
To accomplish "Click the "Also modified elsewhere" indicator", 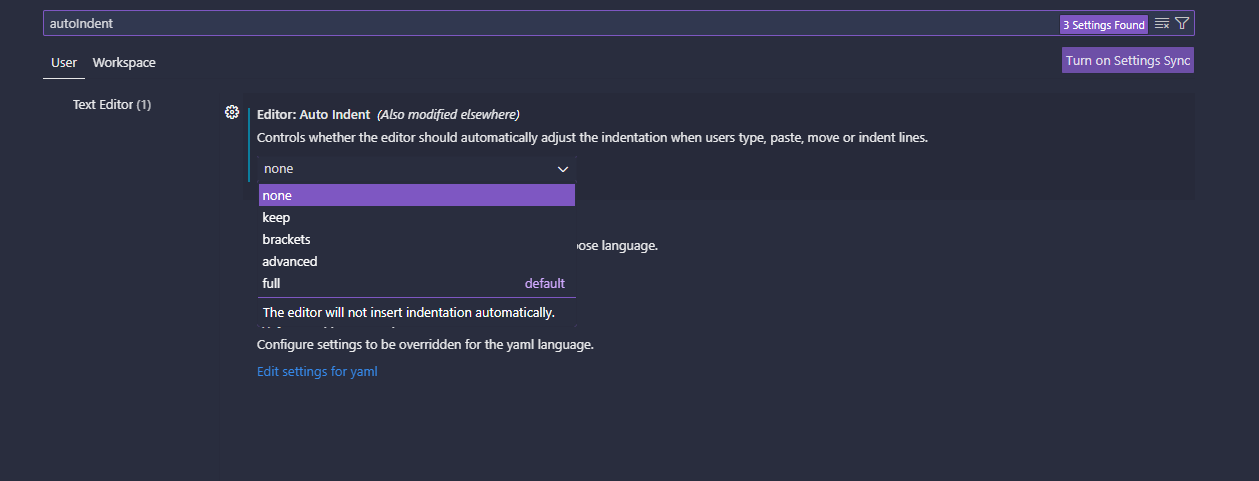I will [448, 114].
